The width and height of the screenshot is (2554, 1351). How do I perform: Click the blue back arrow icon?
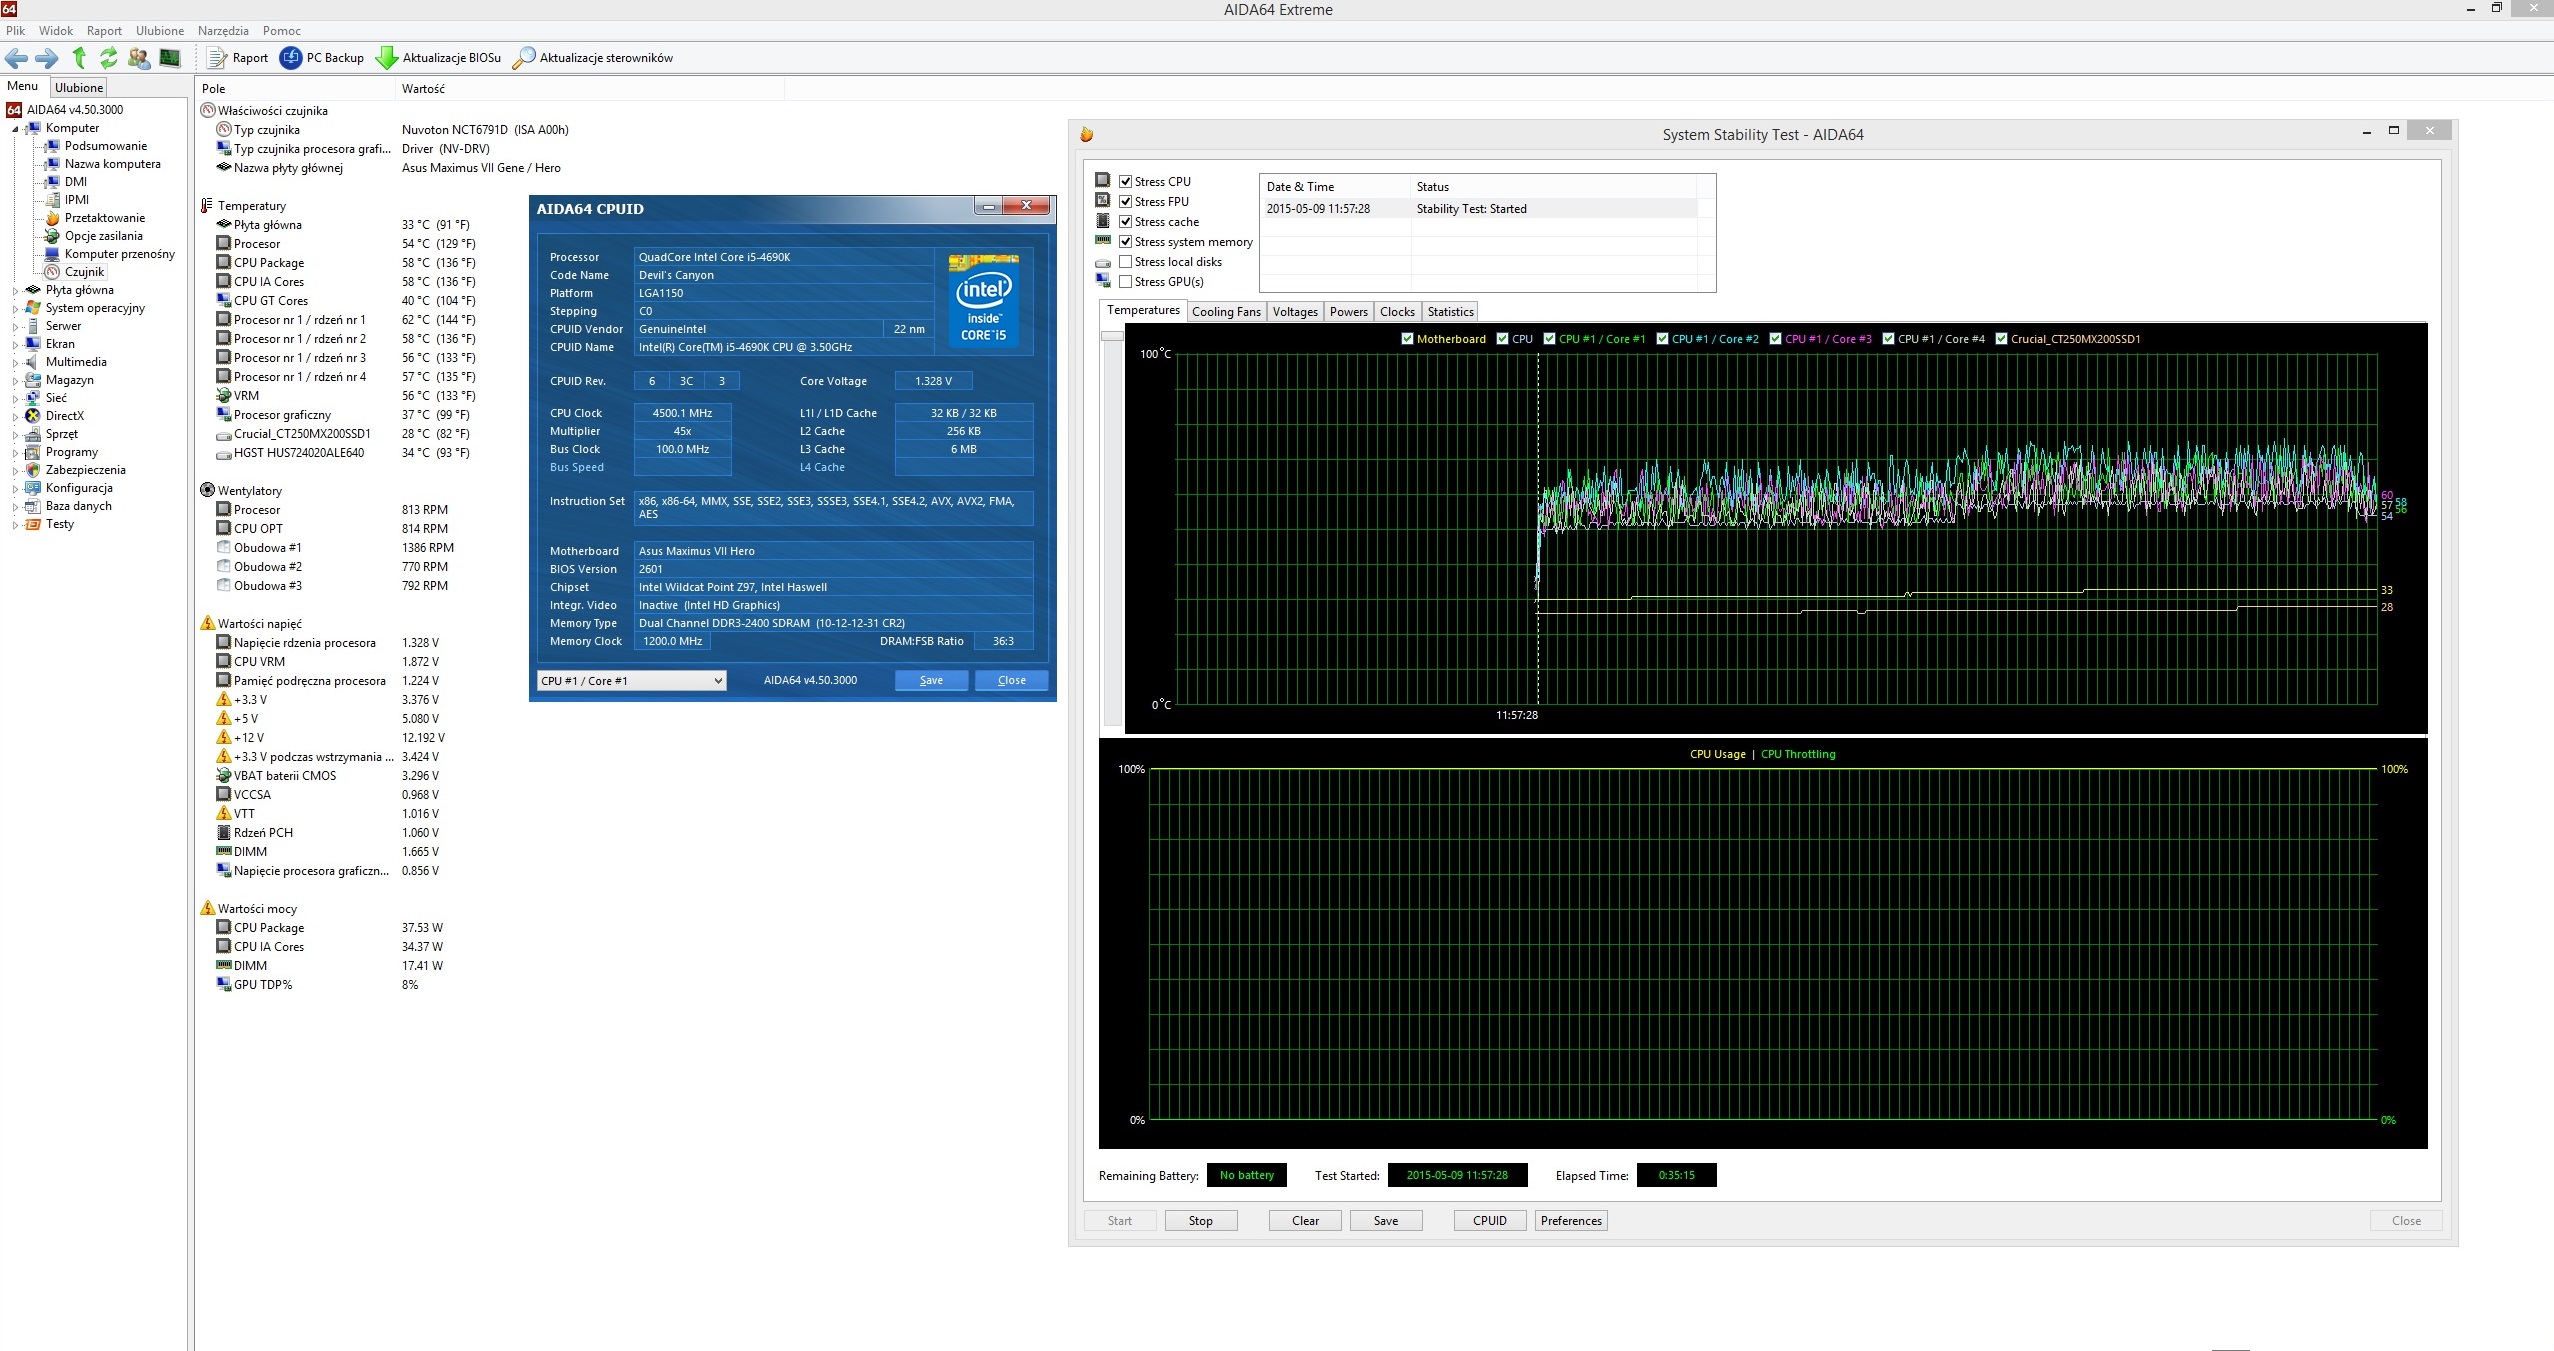(16, 58)
